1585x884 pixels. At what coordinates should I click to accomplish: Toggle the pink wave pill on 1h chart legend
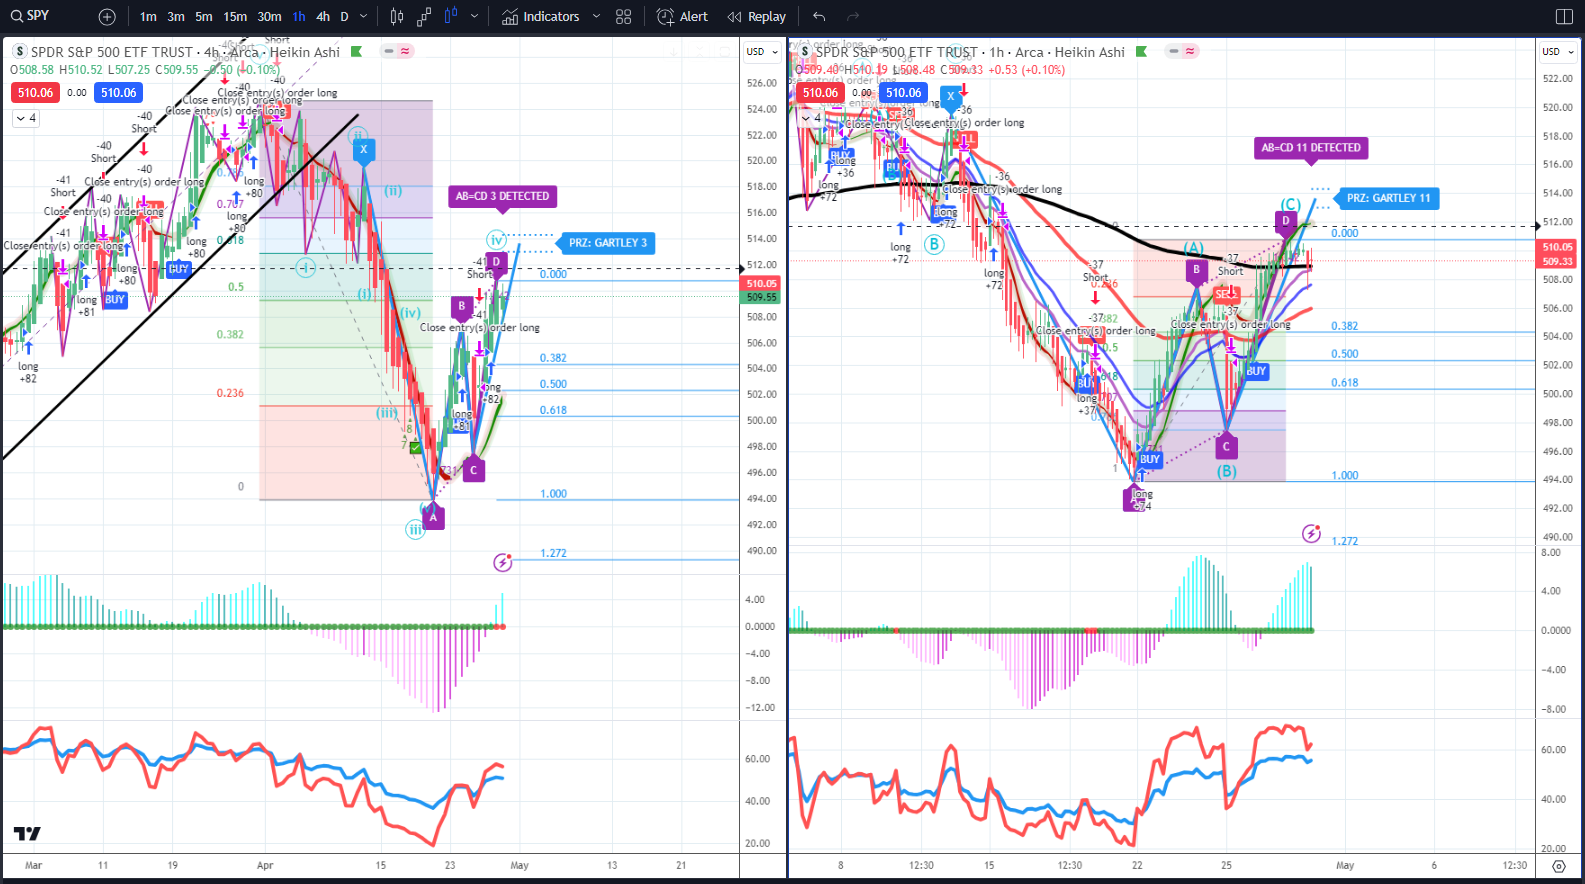[1190, 51]
